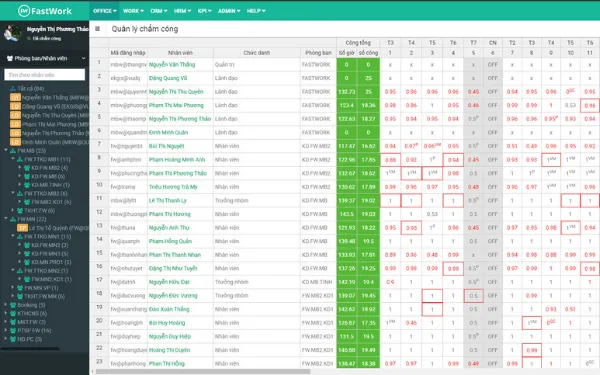Click the Booking (5) group icon
The width and height of the screenshot is (600, 375).
pyautogui.click(x=13, y=305)
